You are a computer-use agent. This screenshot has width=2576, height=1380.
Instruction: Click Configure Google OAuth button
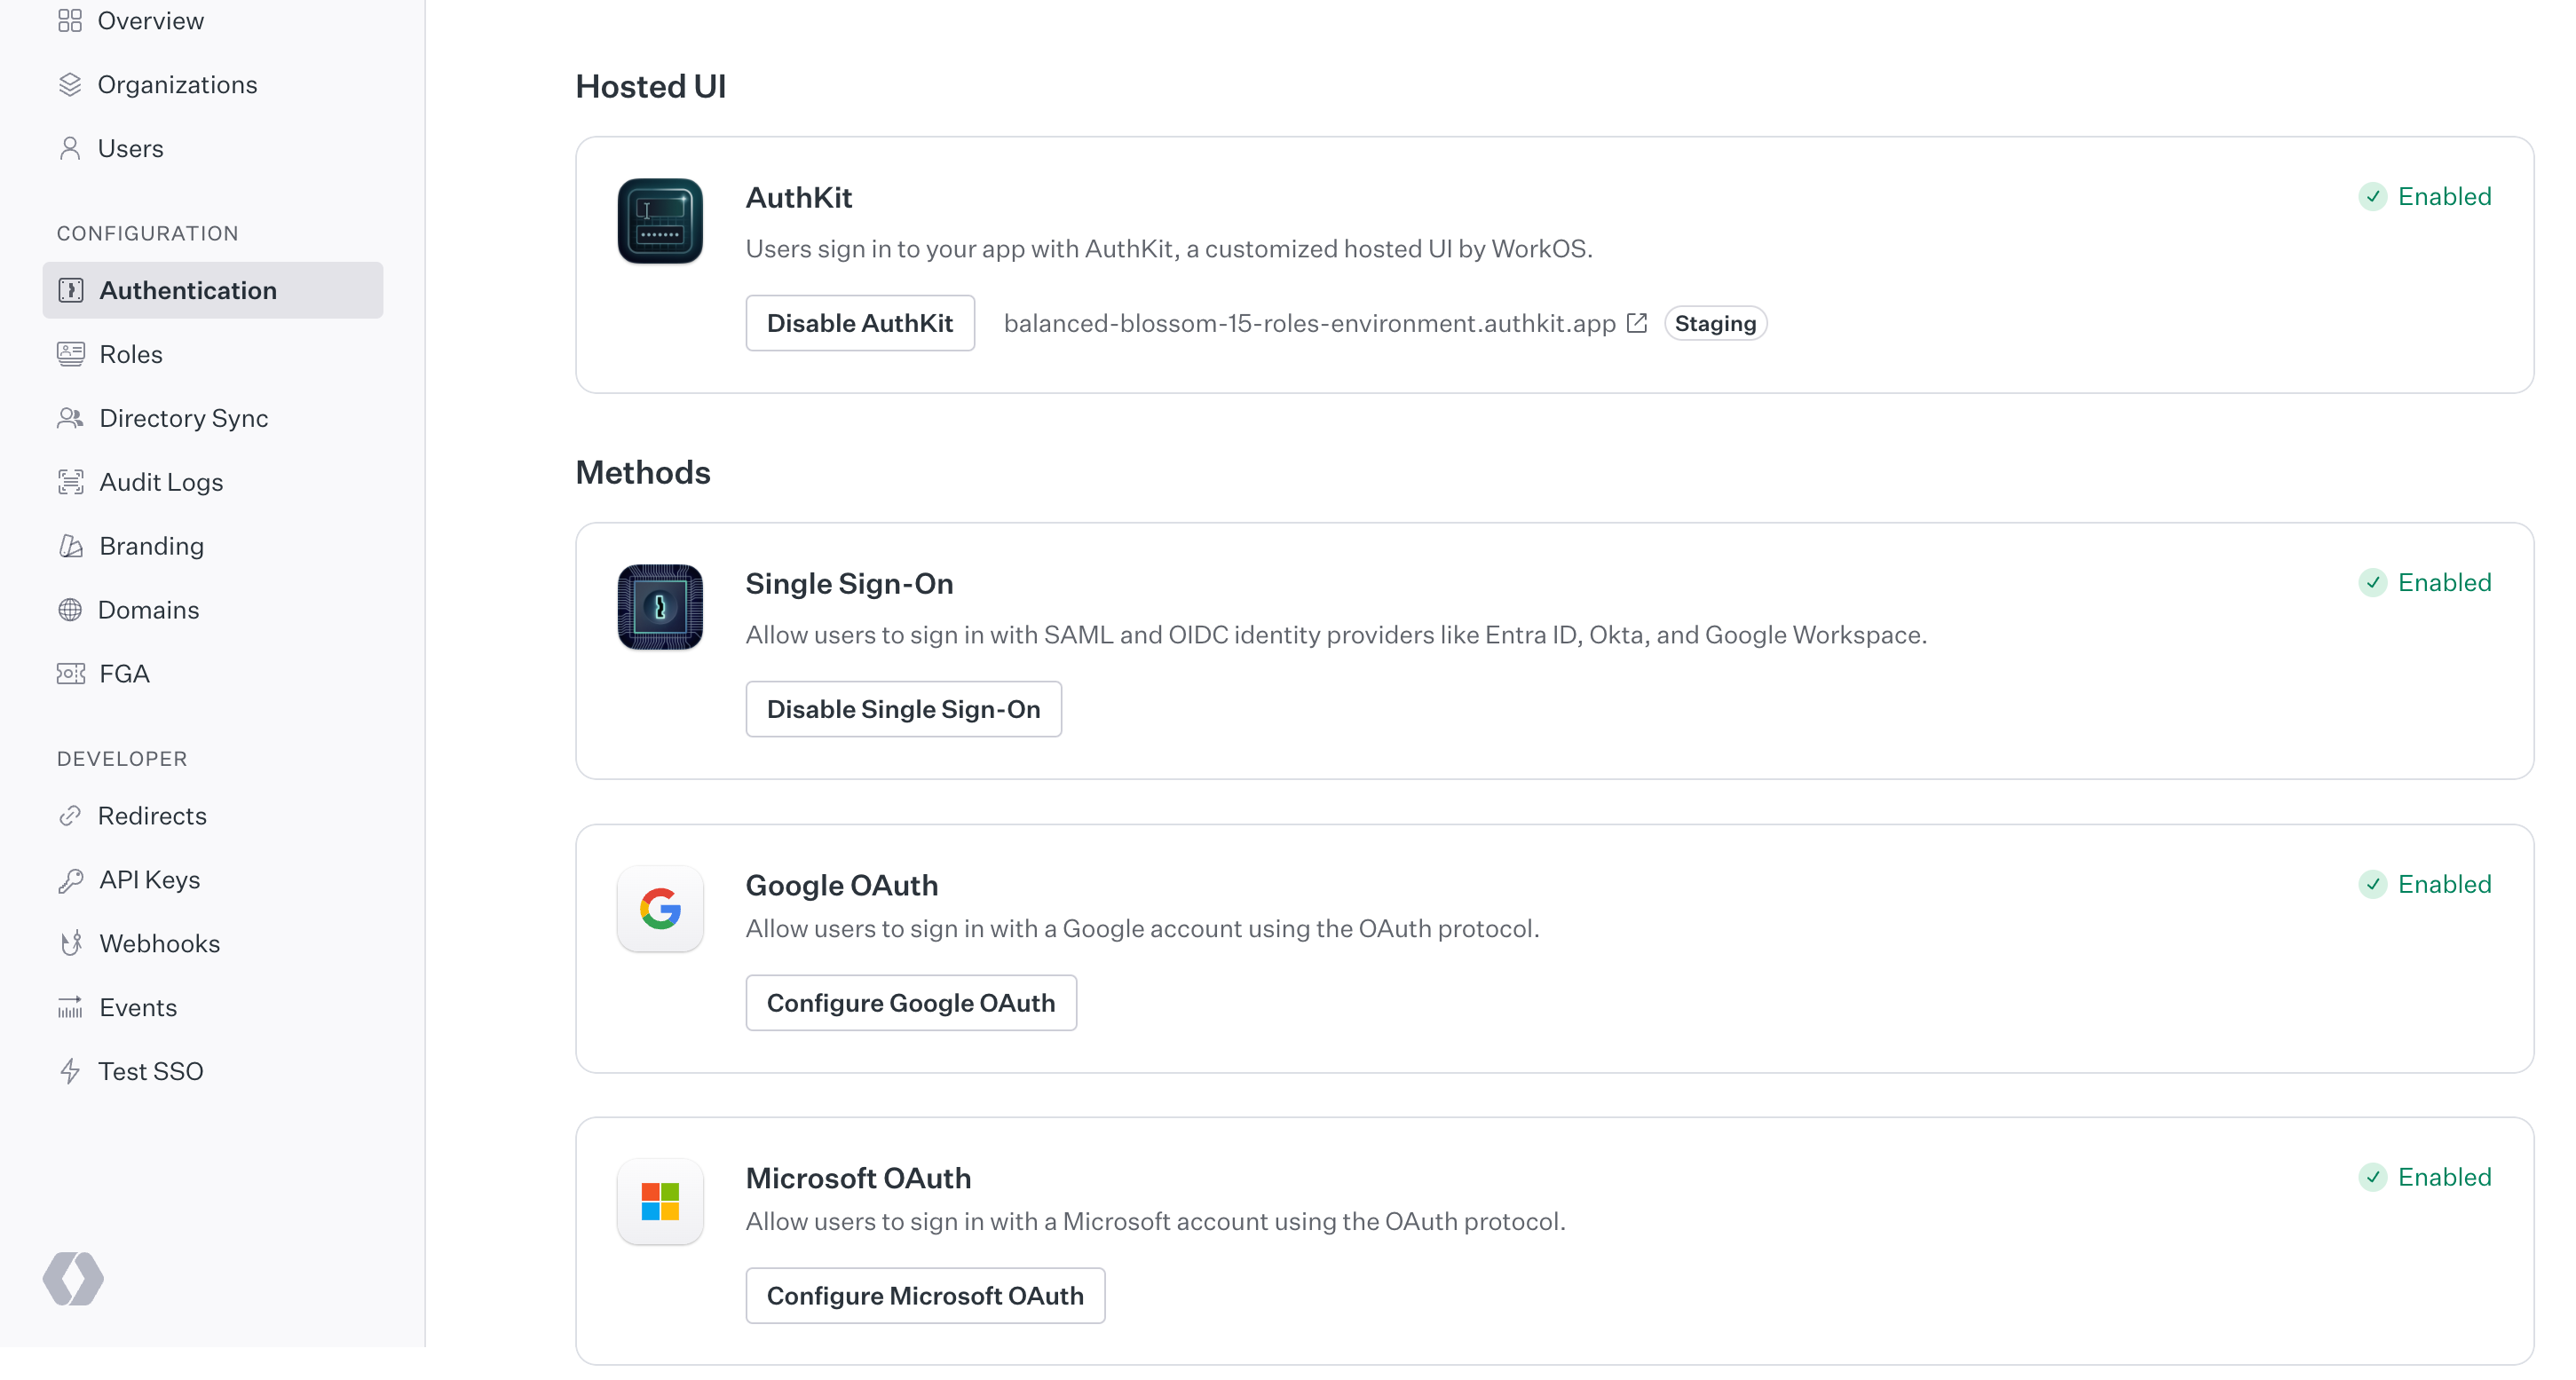[x=911, y=1003]
